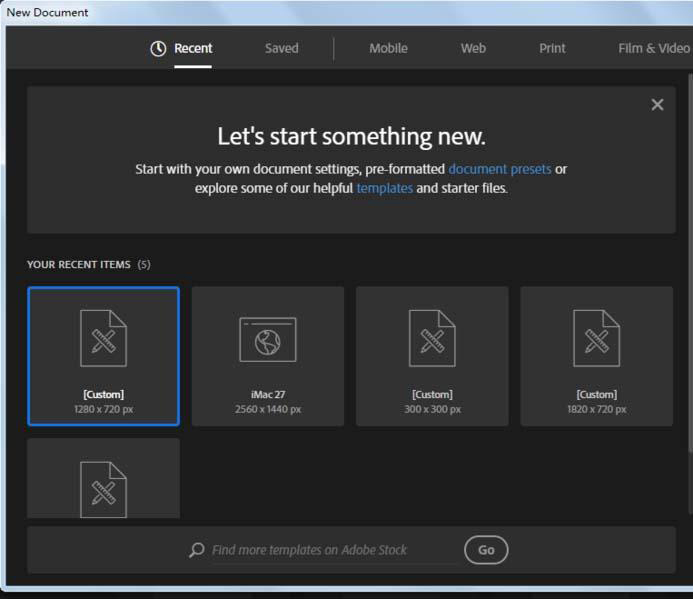This screenshot has height=599, width=693.
Task: Switch to the Recent tab
Action: 193,48
